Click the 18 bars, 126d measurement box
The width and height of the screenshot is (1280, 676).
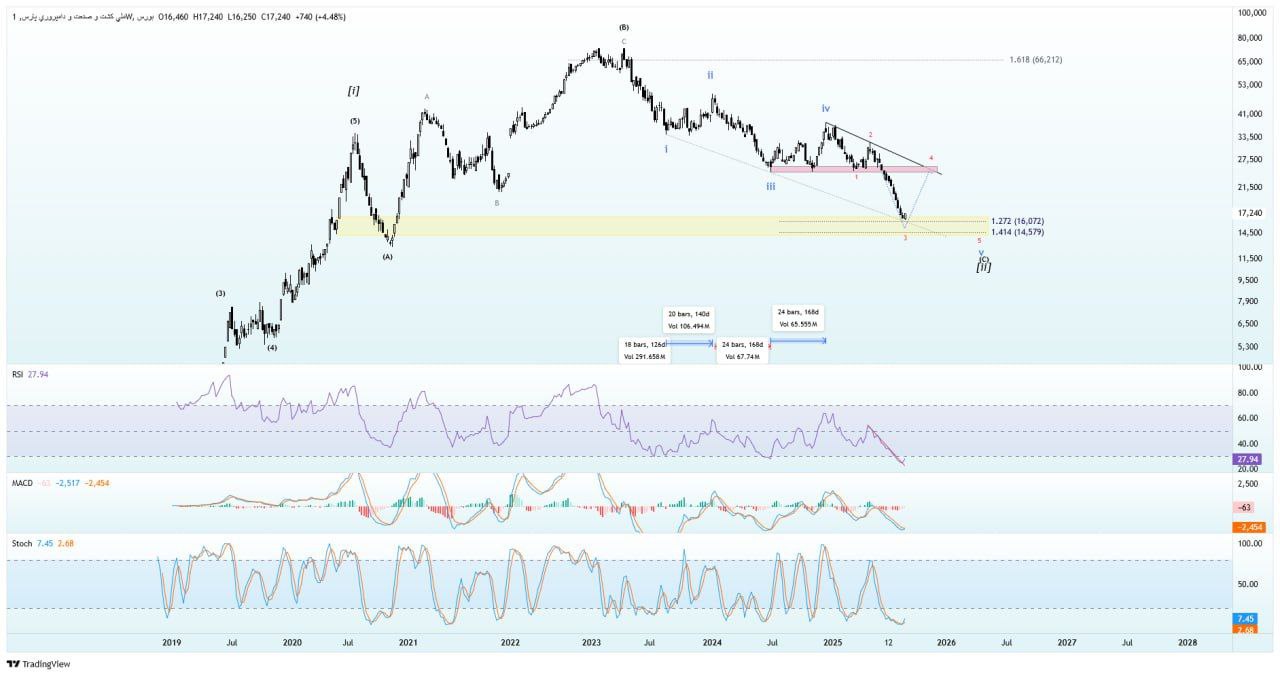[644, 350]
